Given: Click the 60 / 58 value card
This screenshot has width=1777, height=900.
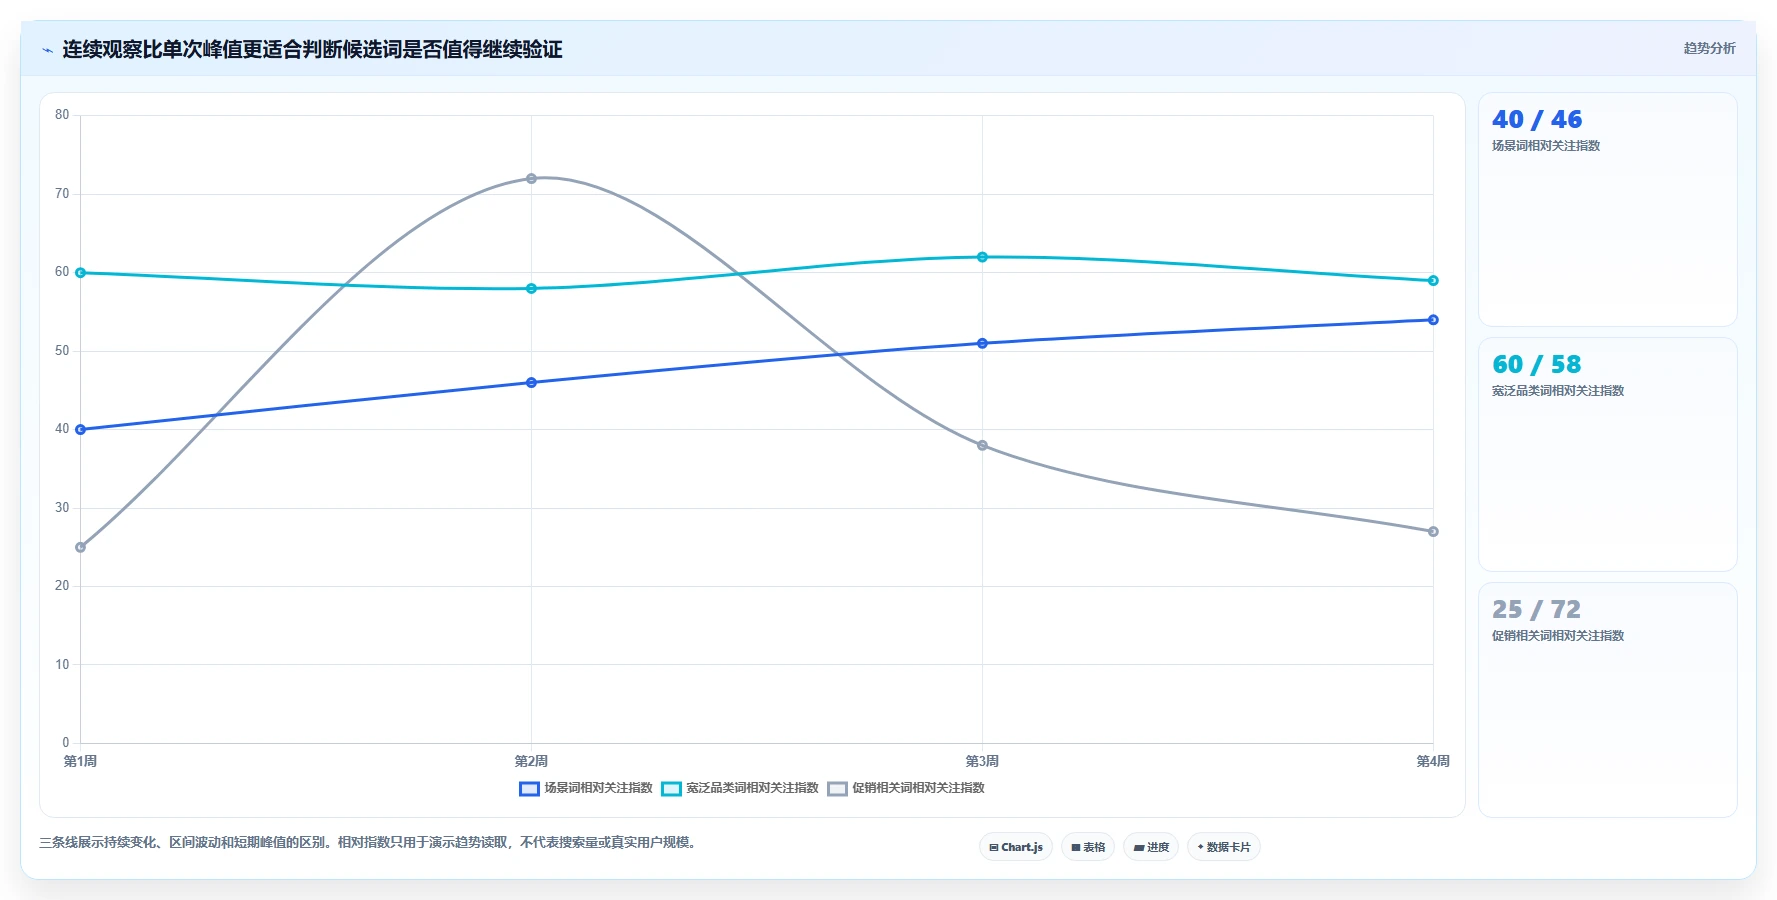Looking at the screenshot, I should [1607, 455].
